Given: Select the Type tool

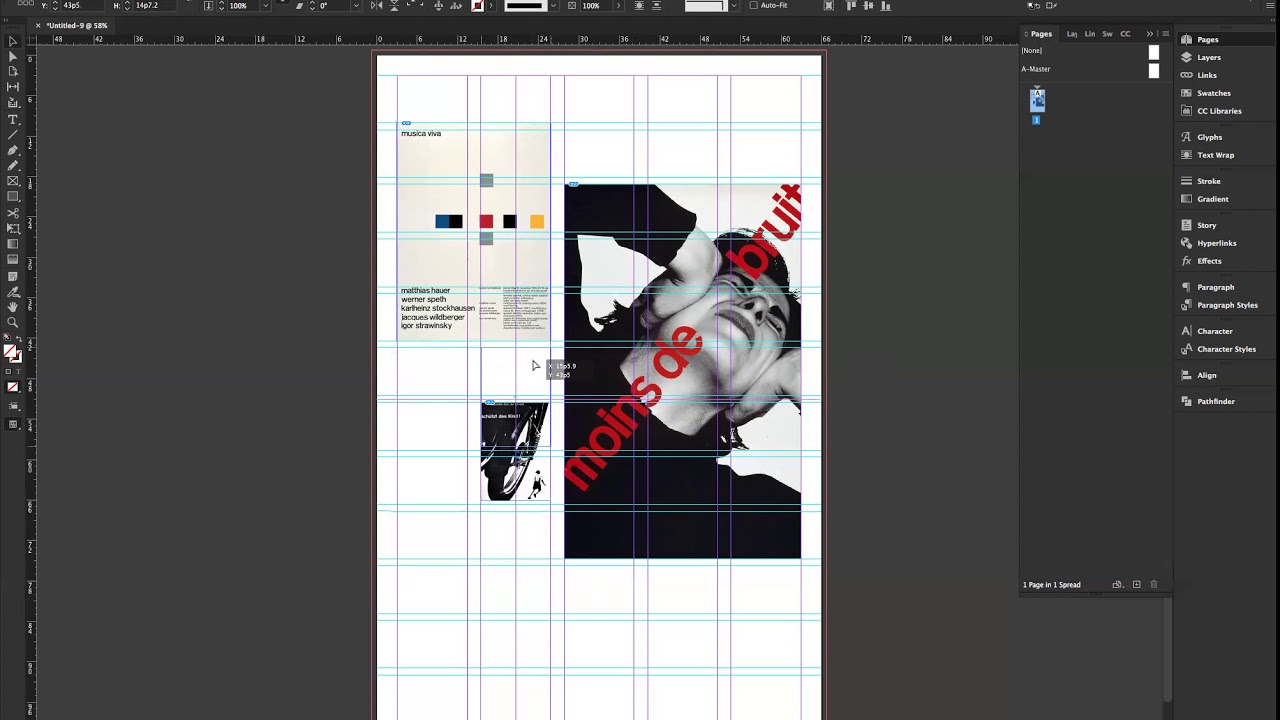Looking at the screenshot, I should click(x=13, y=120).
